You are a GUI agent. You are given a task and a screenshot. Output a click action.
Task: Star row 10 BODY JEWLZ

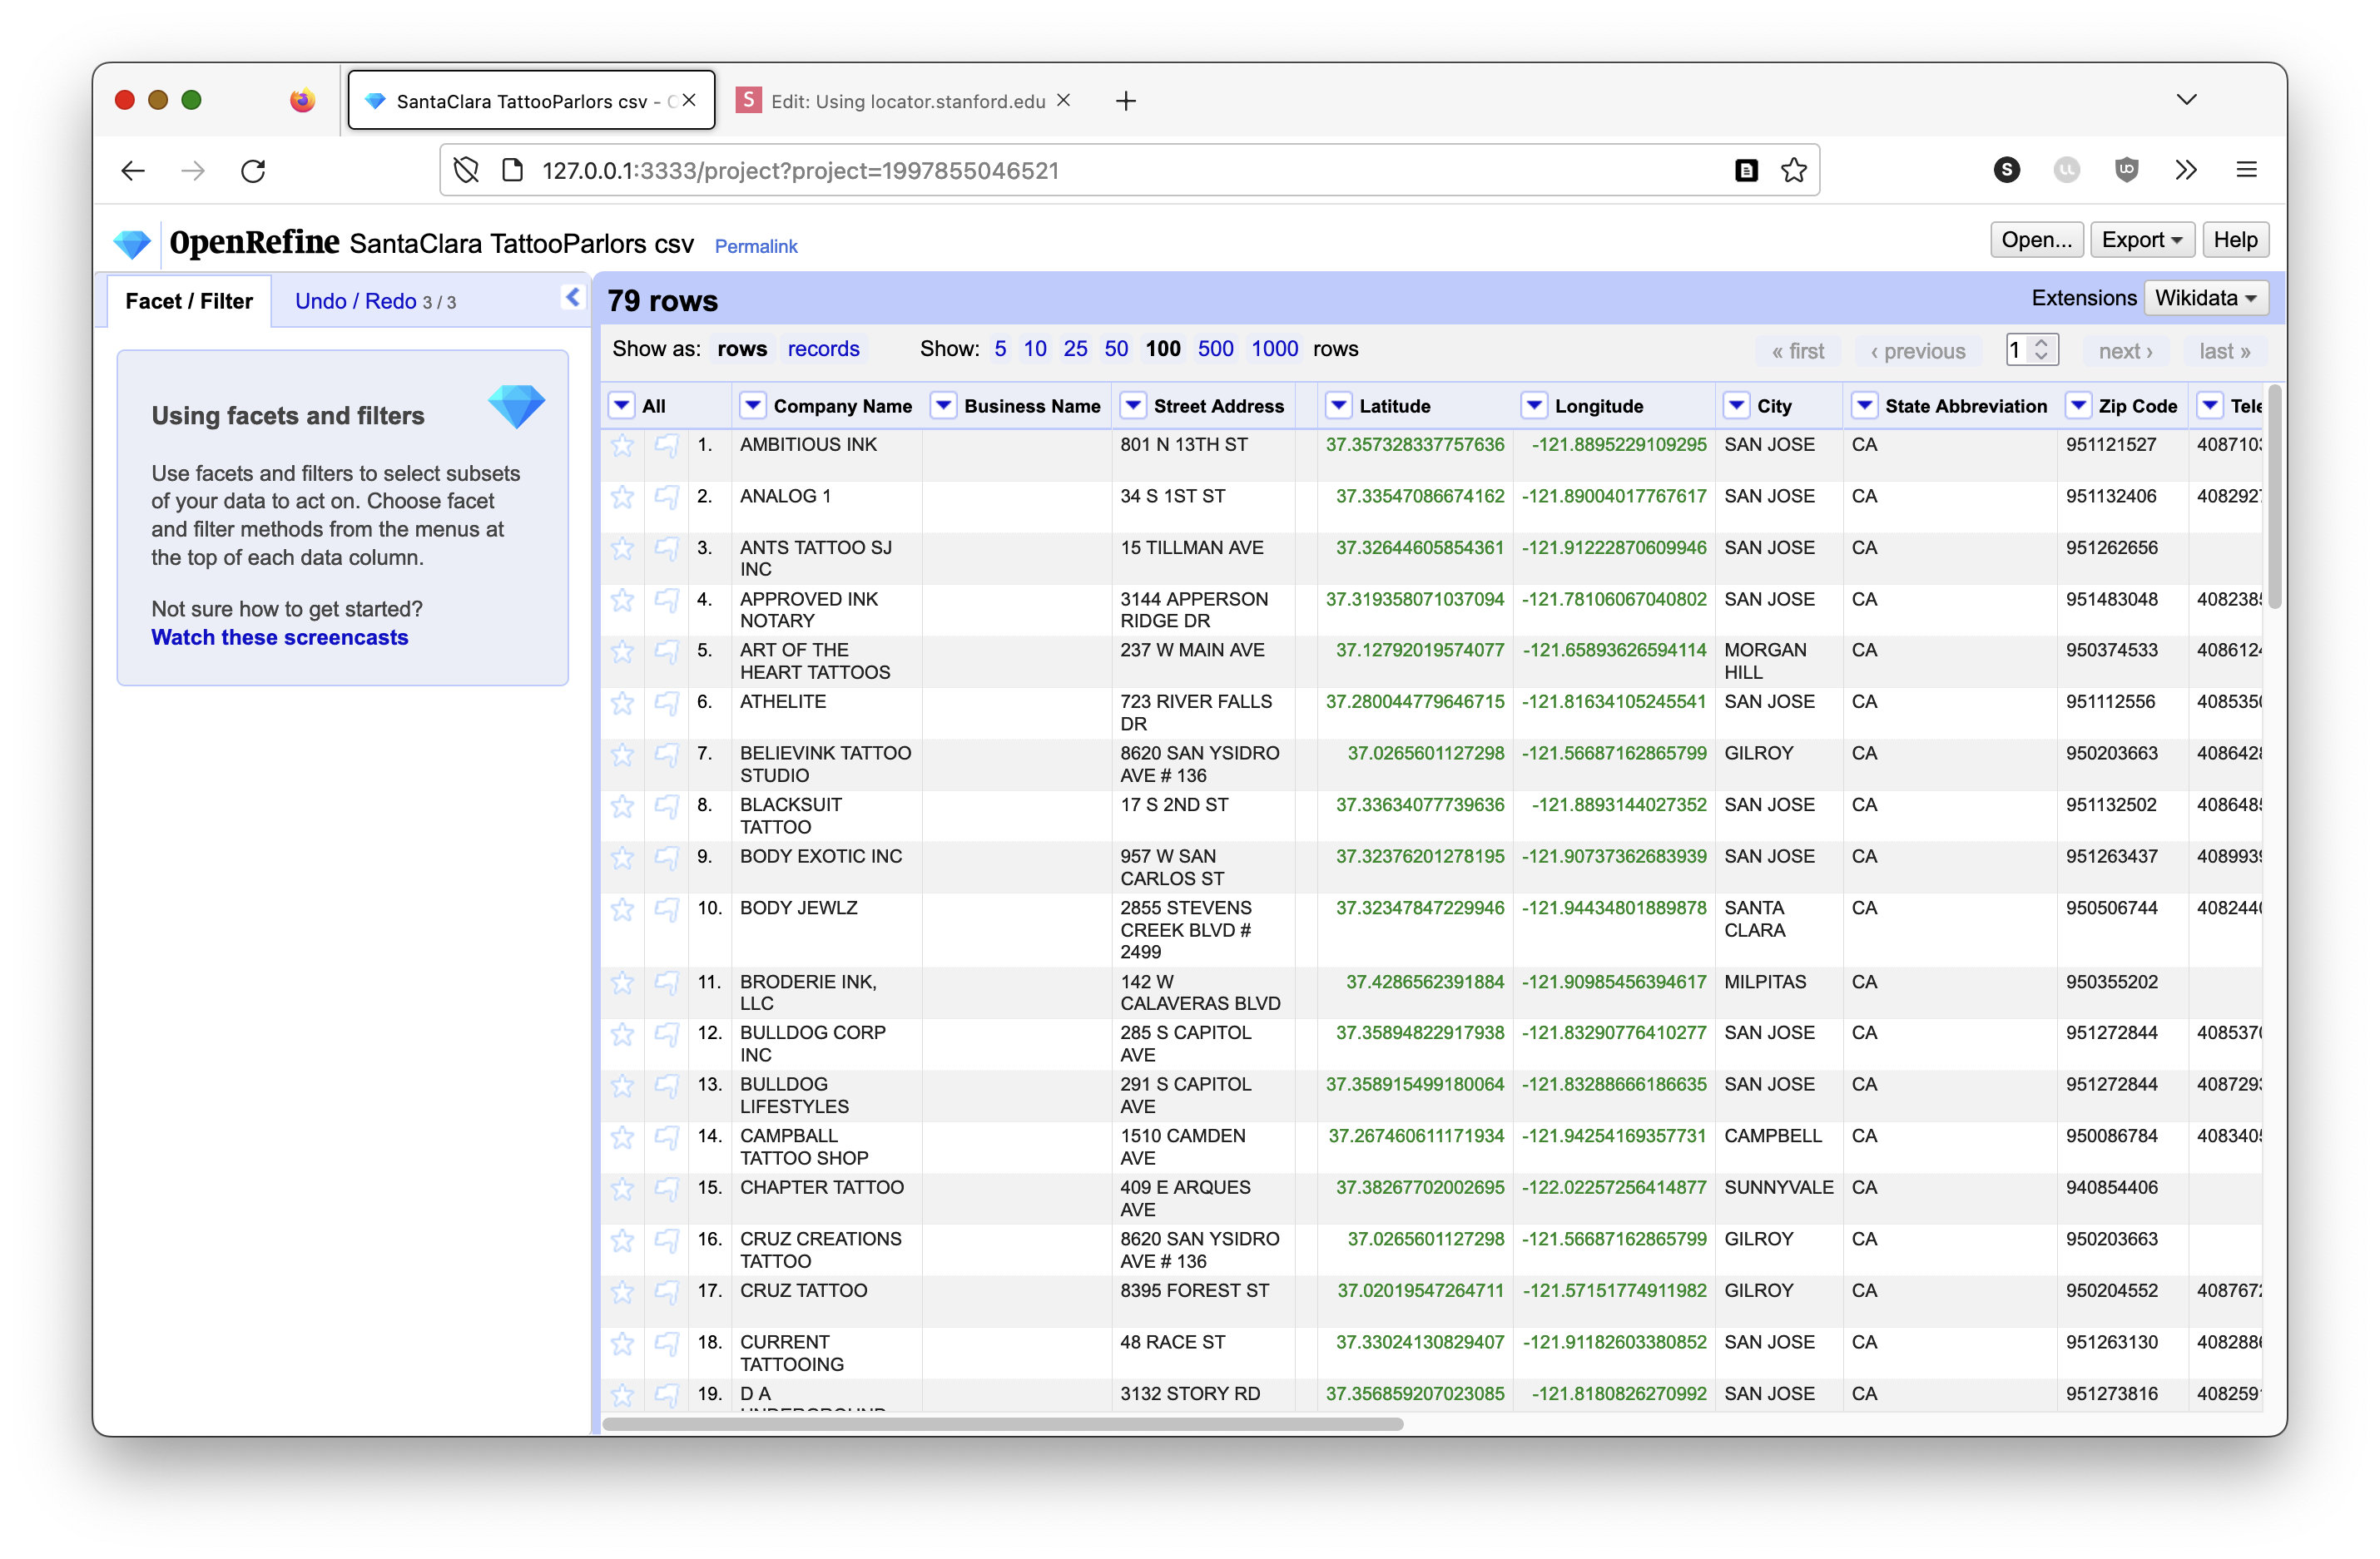(x=622, y=909)
